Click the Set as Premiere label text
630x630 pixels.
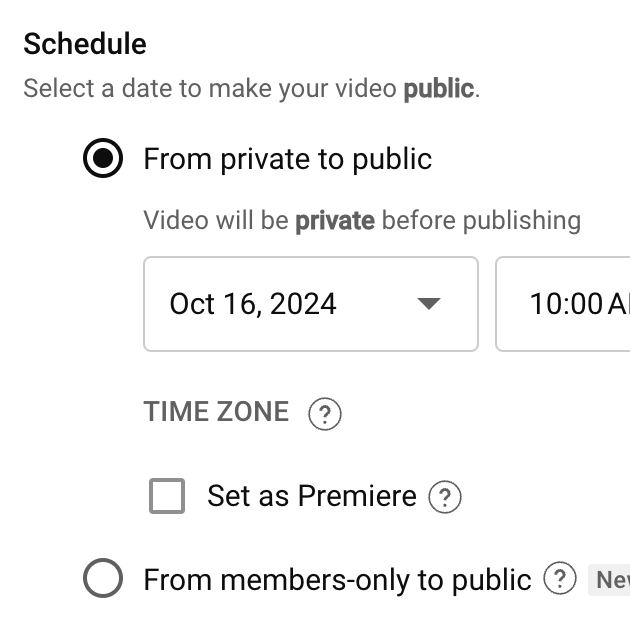(x=311, y=496)
